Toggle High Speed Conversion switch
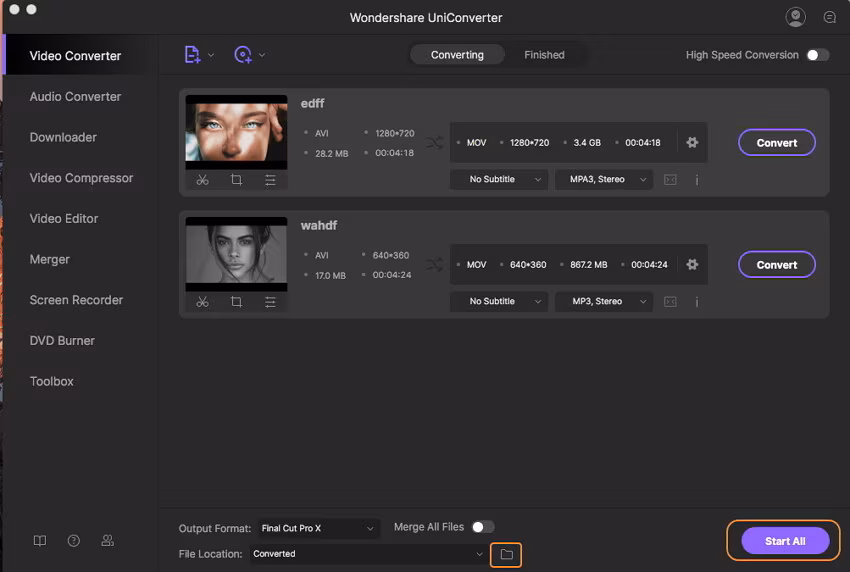The height and width of the screenshot is (572, 850). 817,55
